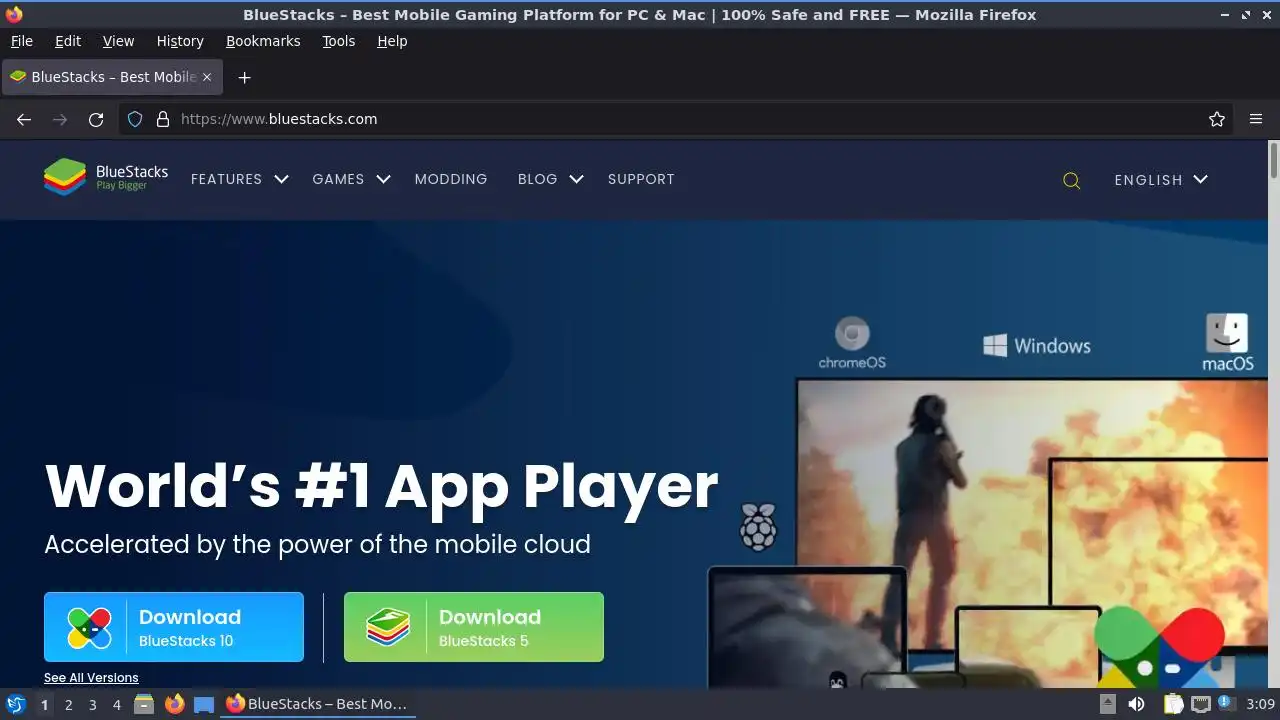Click the BlueStacks Firefox taskbar window entry
This screenshot has height=720, width=1280.
click(x=317, y=704)
